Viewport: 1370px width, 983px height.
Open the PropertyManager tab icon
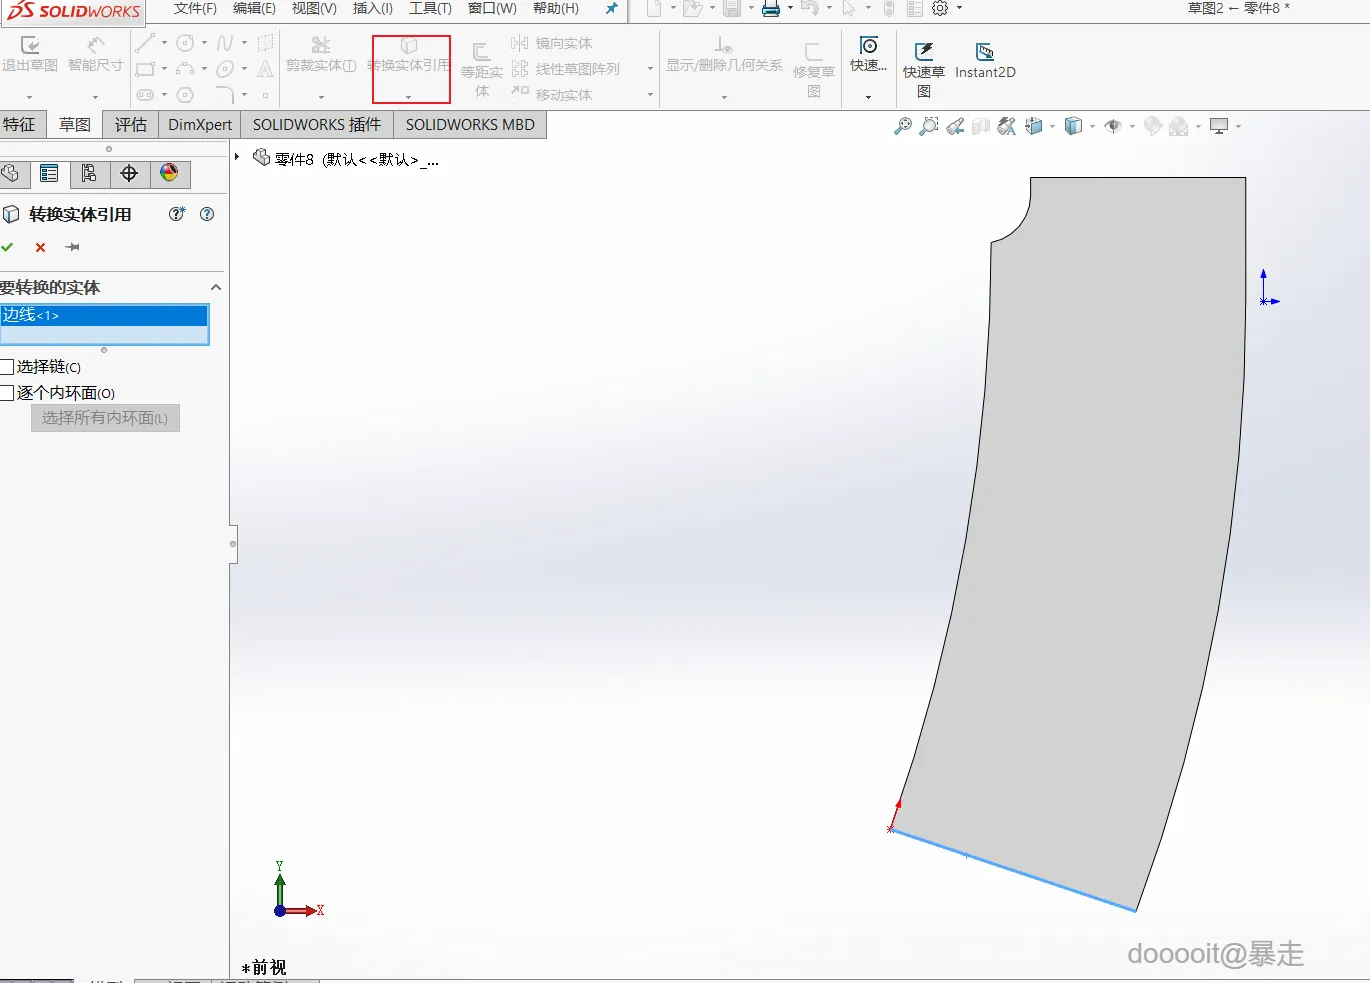pyautogui.click(x=49, y=174)
